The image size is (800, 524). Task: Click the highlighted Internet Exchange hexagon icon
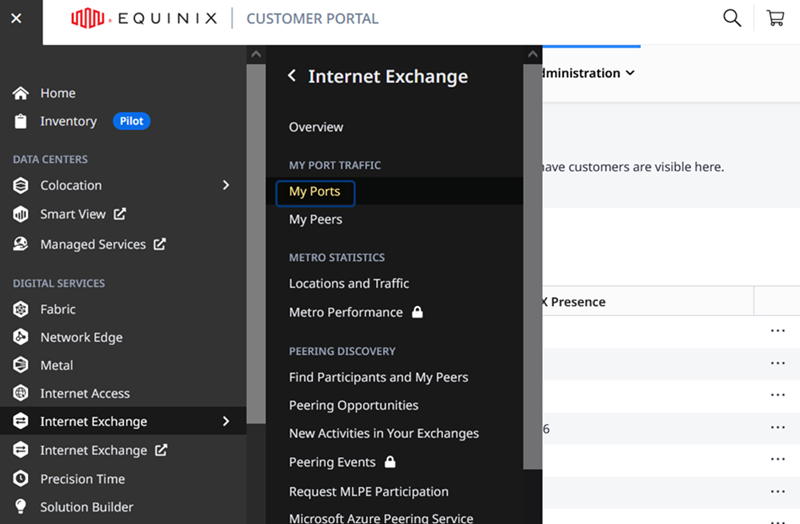coord(20,421)
